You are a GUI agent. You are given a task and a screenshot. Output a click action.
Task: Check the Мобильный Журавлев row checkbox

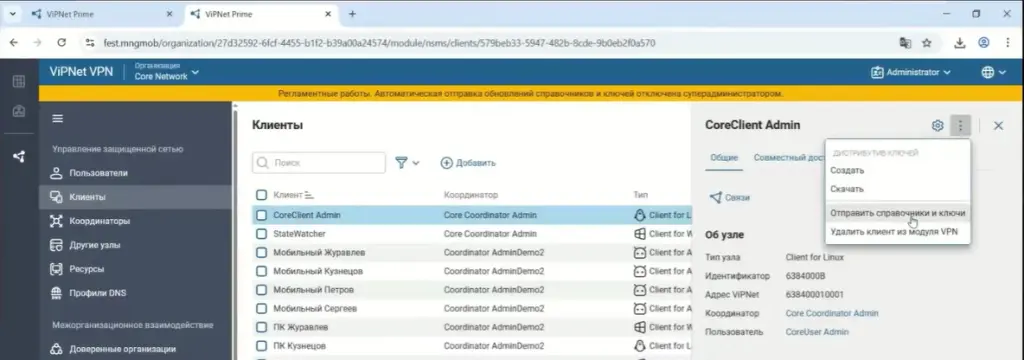(261, 252)
